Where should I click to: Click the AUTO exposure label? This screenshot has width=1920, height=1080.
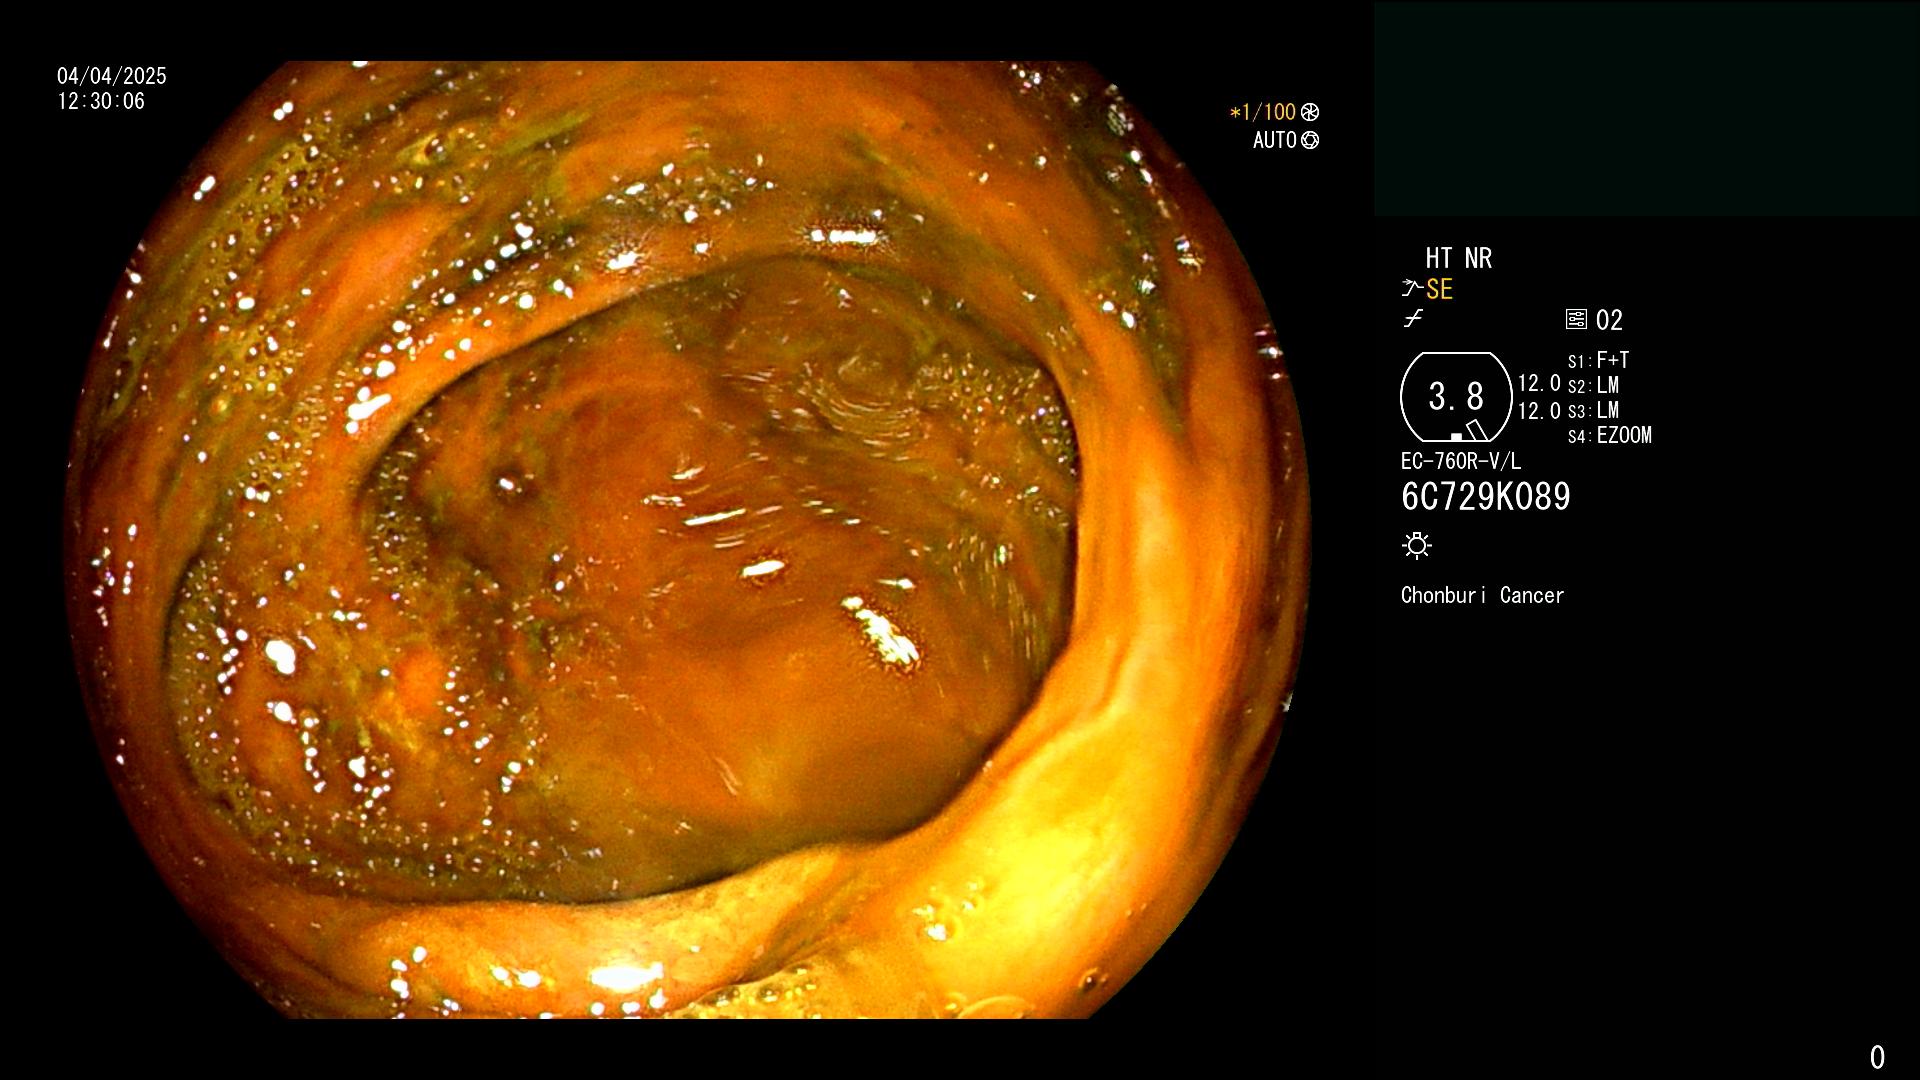point(1275,140)
